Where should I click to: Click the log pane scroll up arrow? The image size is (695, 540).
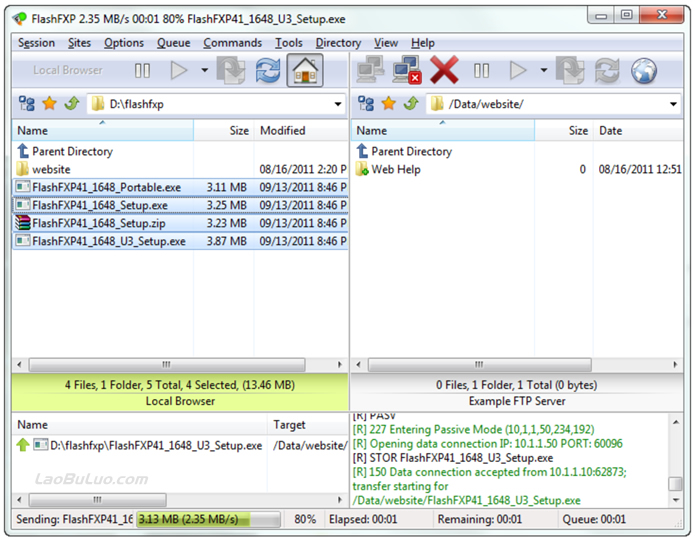coord(675,422)
